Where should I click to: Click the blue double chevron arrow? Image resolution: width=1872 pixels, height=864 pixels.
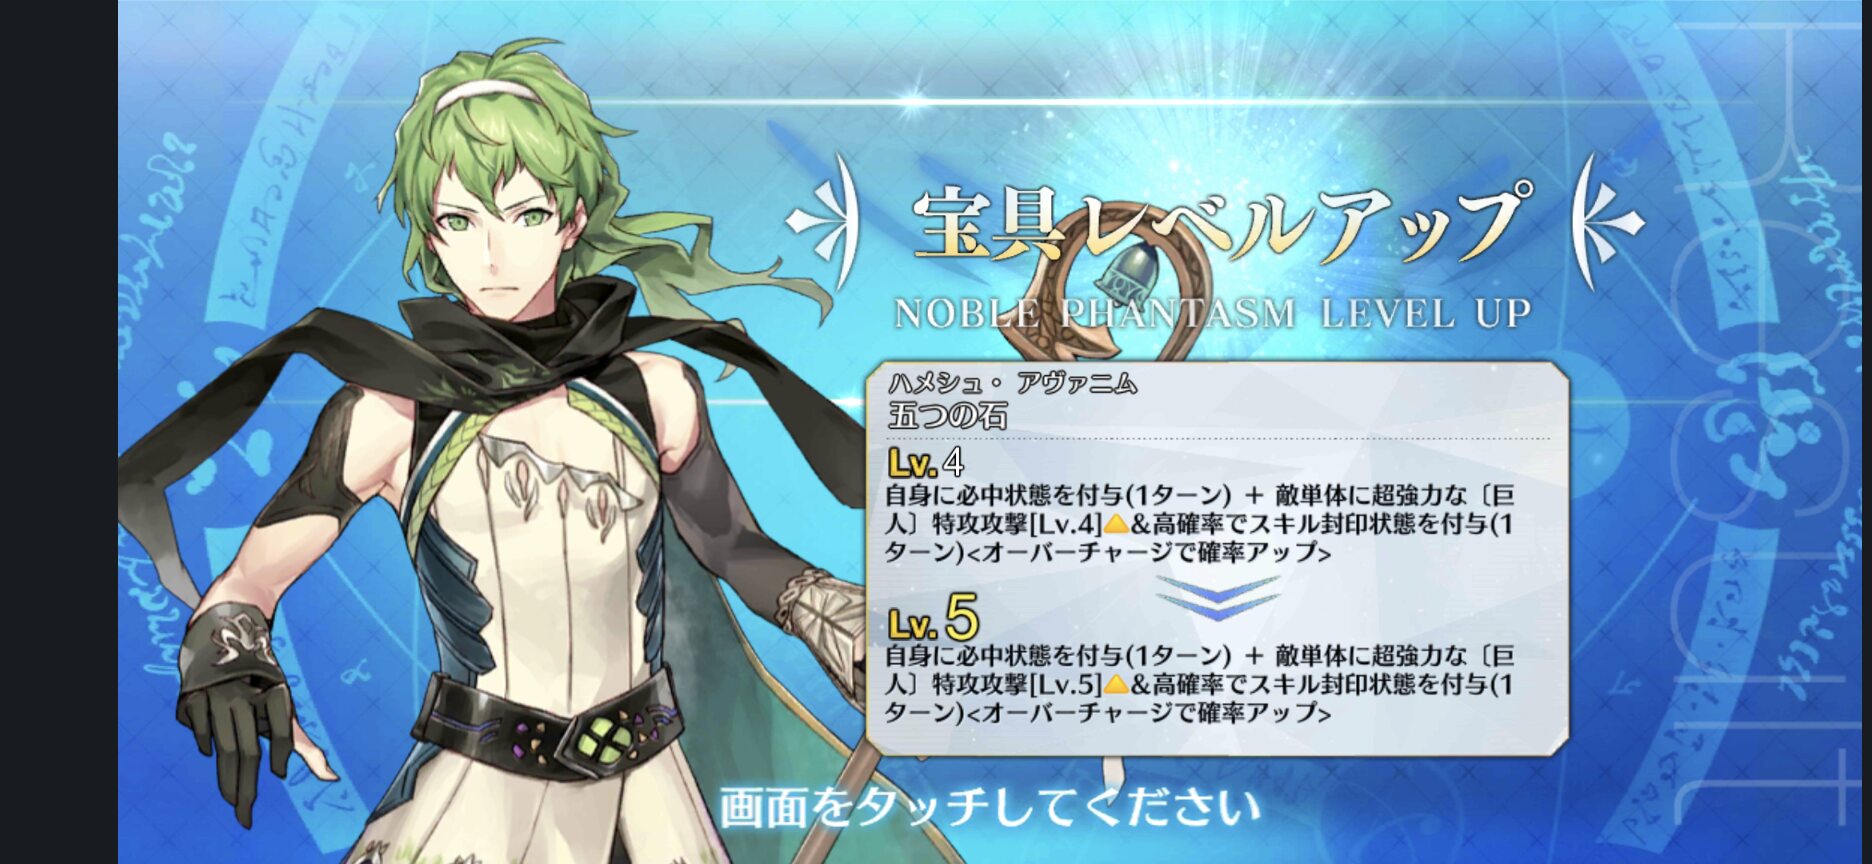click(1217, 596)
